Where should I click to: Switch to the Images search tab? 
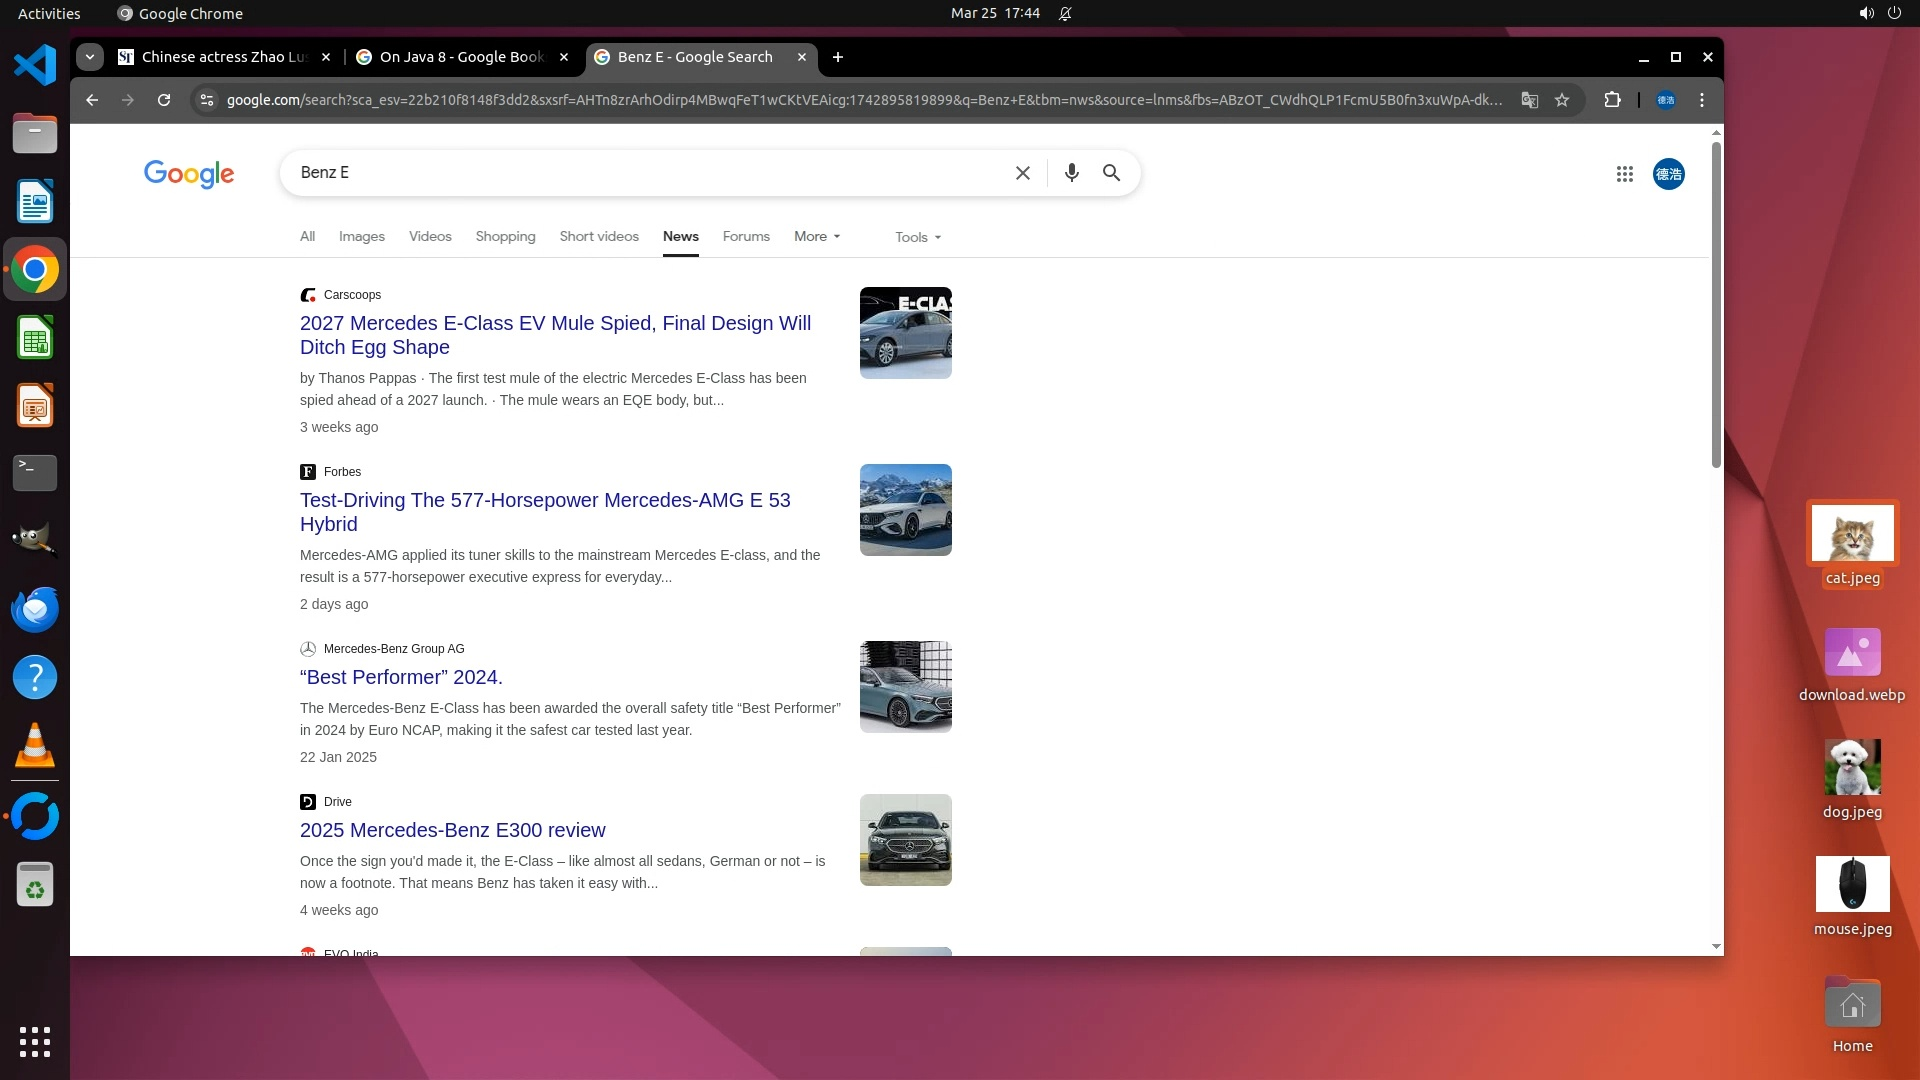[361, 237]
